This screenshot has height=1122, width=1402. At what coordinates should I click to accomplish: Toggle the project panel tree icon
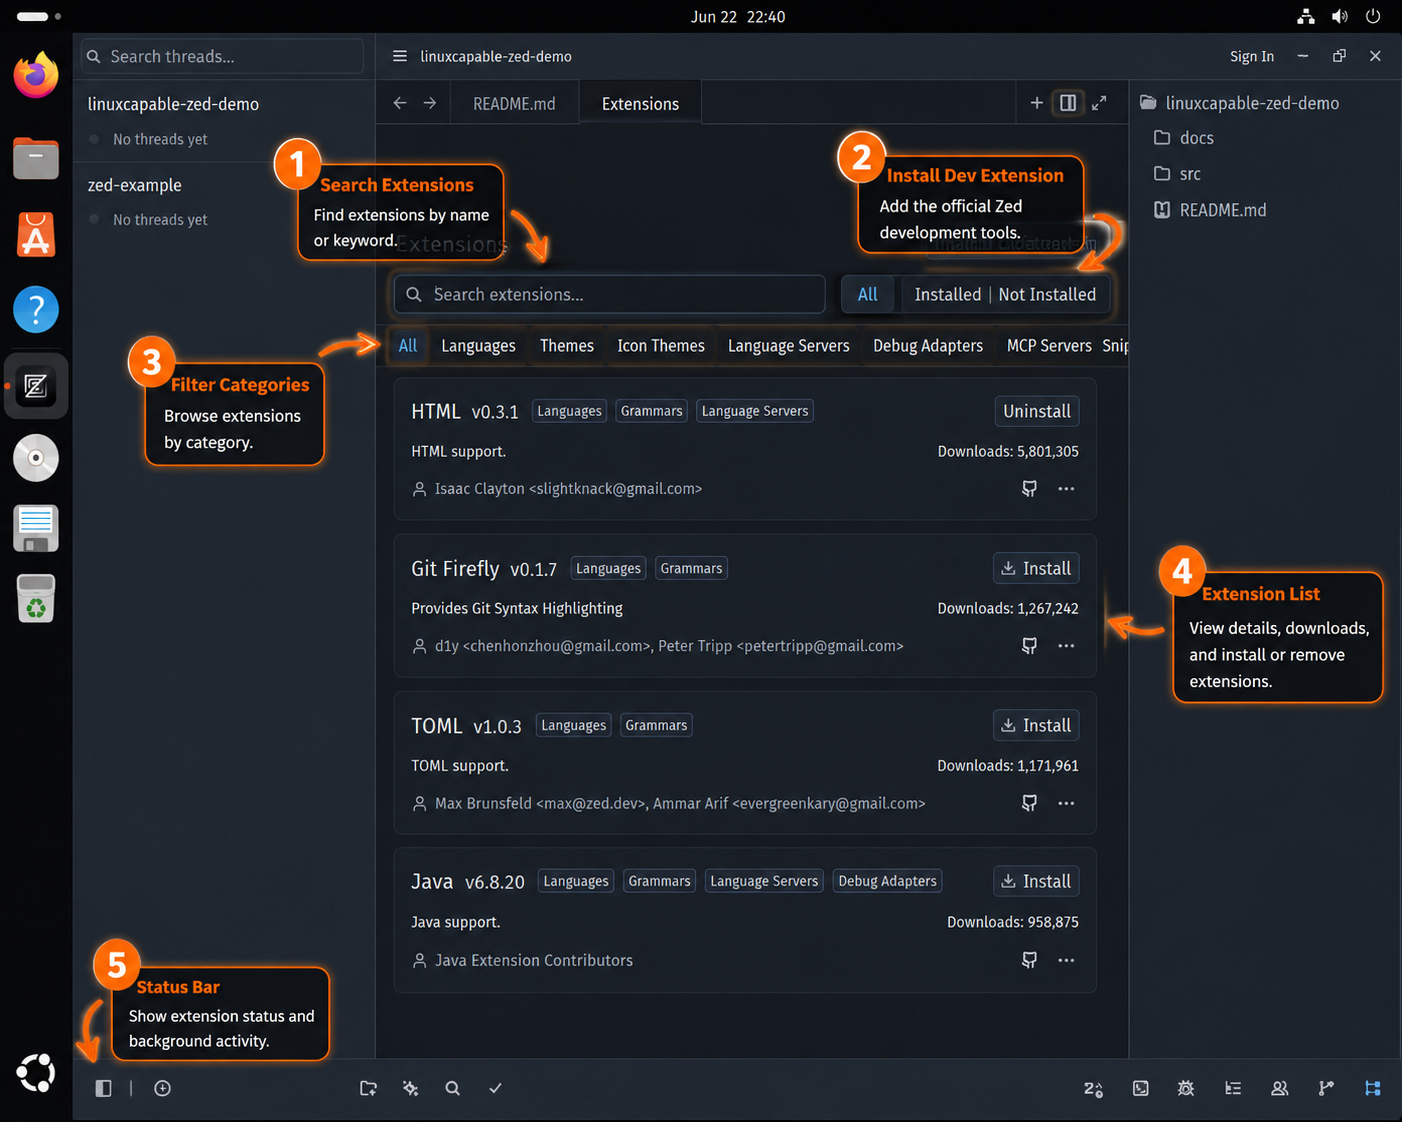[1373, 1088]
